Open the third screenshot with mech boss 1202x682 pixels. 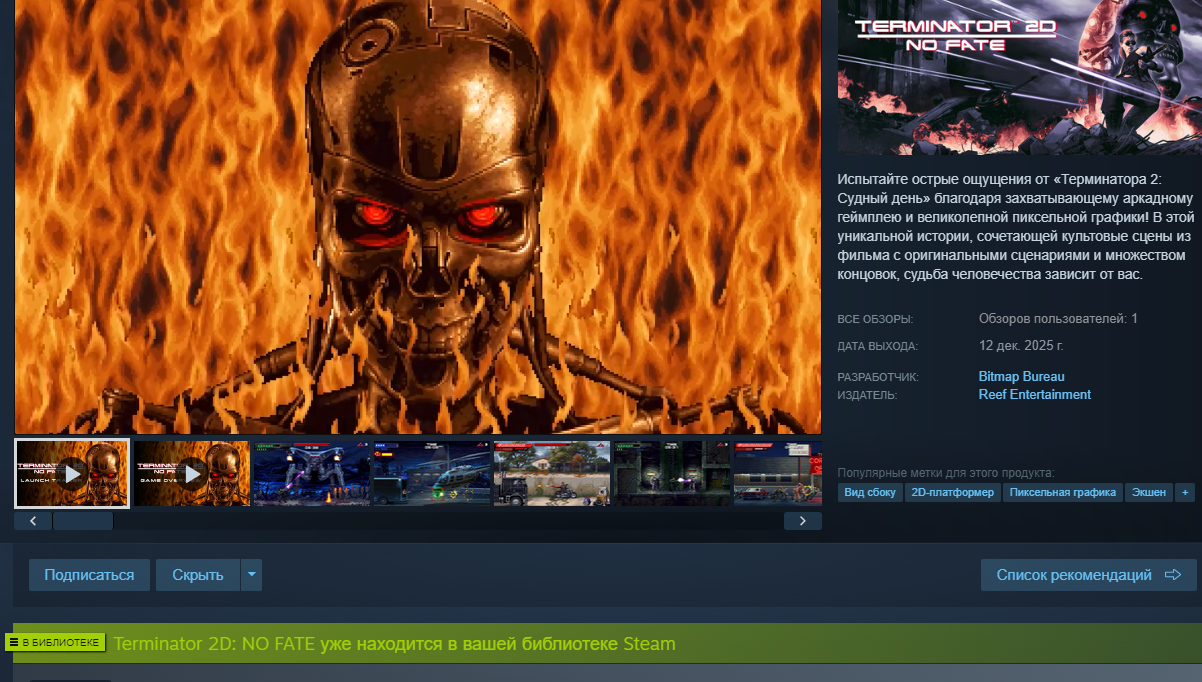pyautogui.click(x=312, y=473)
